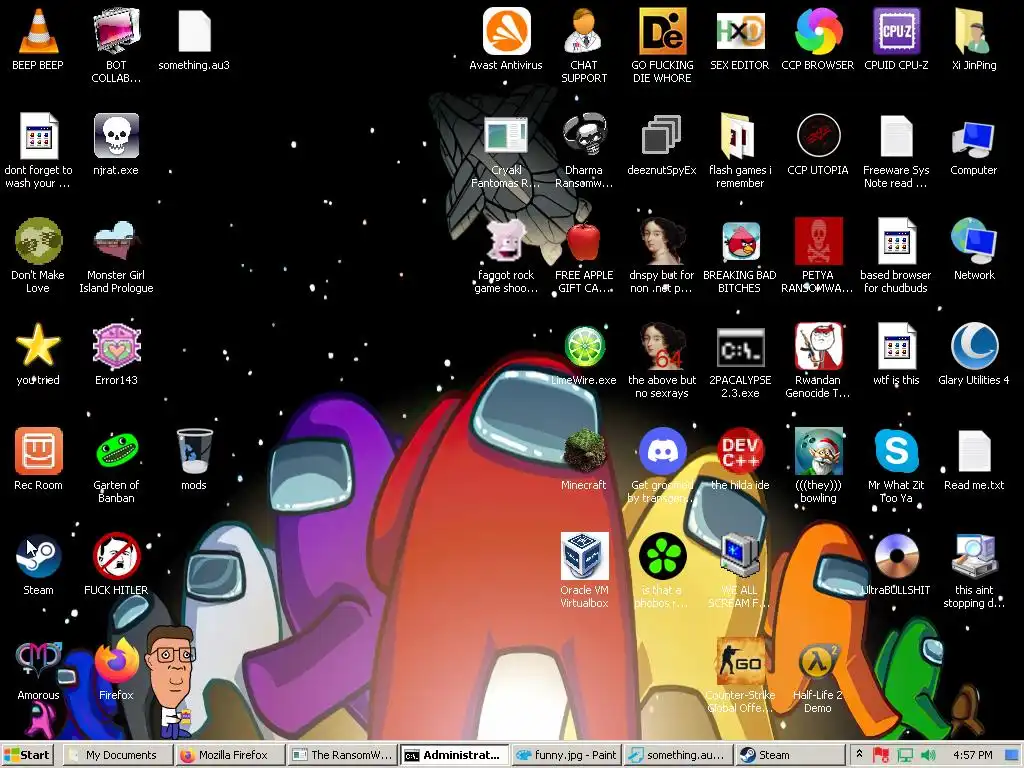Screen dimensions: 1024x768
Task: Switch to Mozilla Firefox in the taskbar
Action: coord(231,755)
